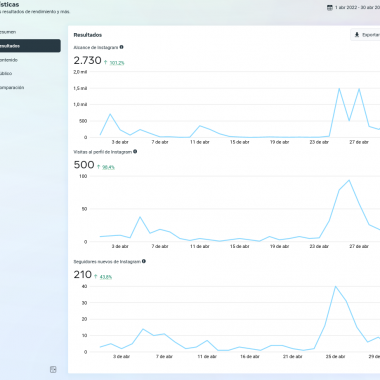Select Resultados in the sidebar
This screenshot has width=380, height=380.
click(30, 46)
